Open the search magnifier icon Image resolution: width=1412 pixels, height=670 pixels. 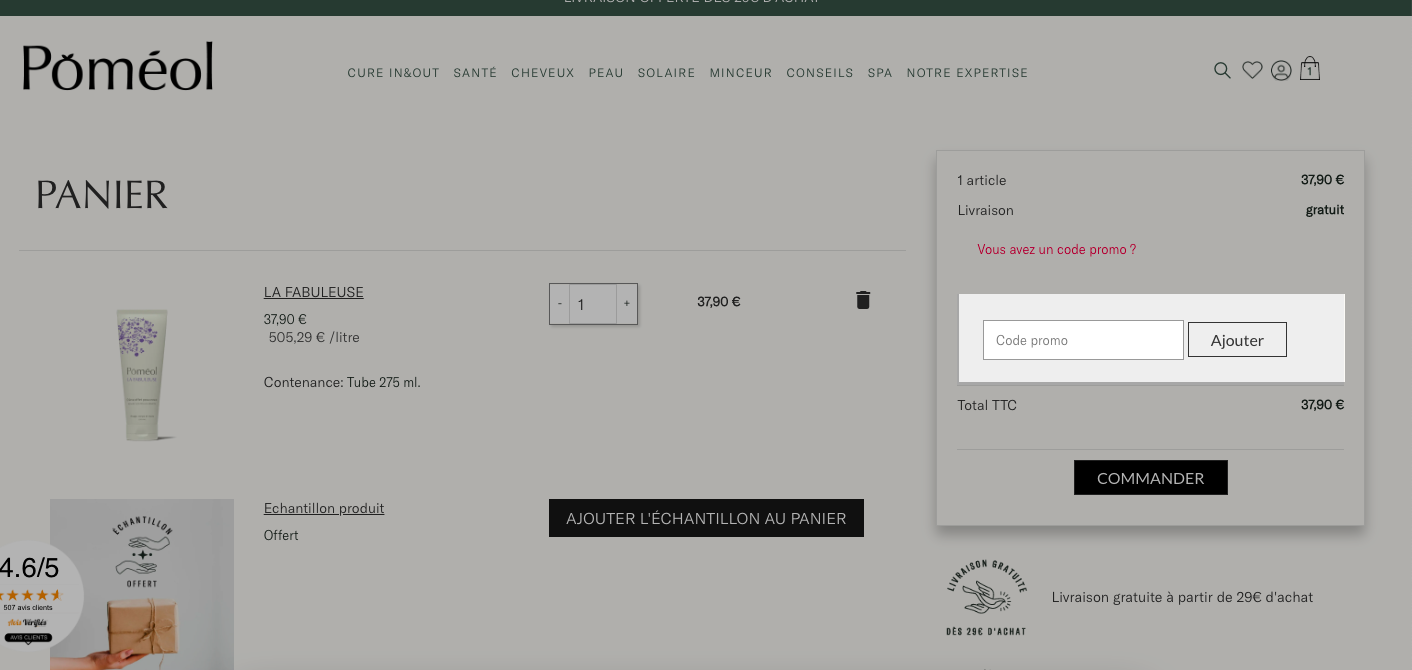click(x=1222, y=70)
